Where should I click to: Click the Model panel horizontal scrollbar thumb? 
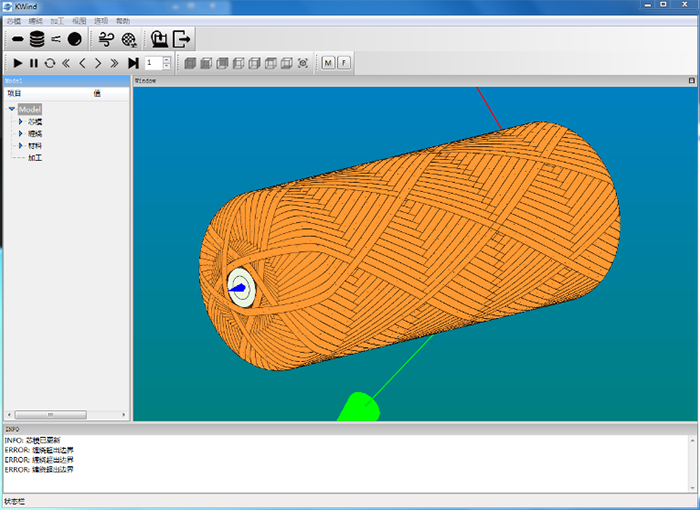pos(50,415)
